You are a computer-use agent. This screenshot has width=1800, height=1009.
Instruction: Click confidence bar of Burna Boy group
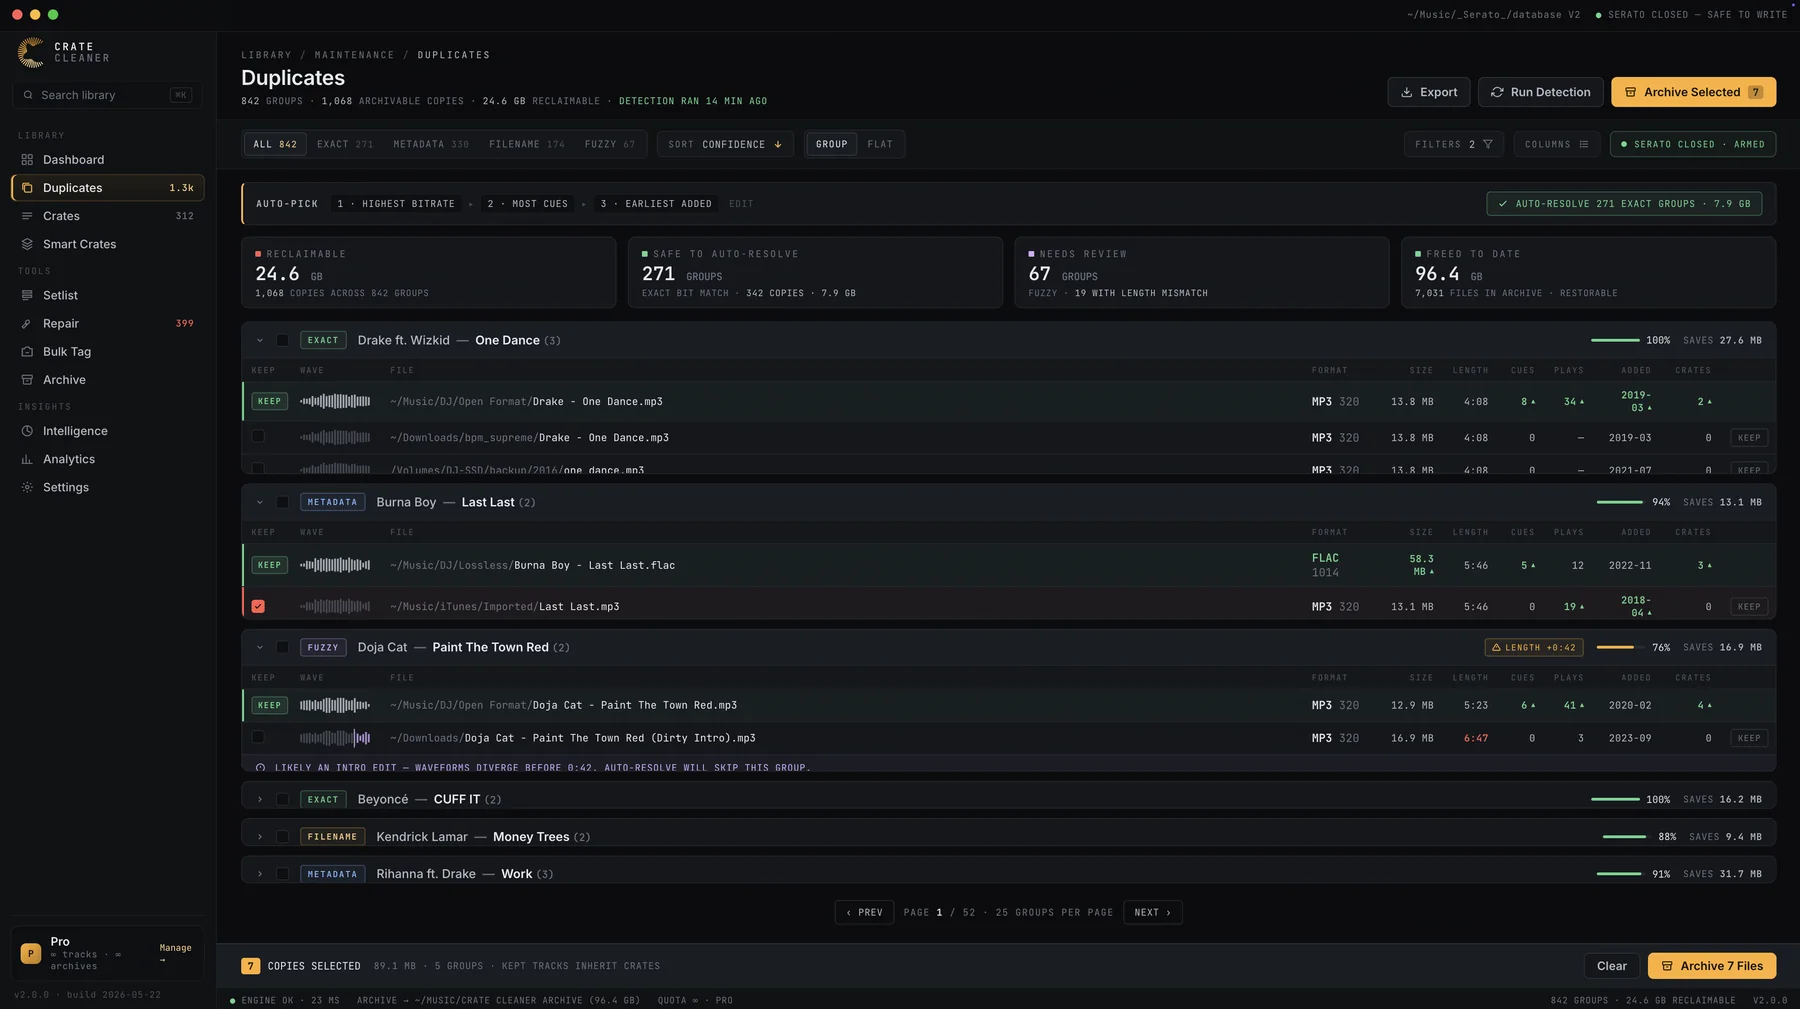pyautogui.click(x=1620, y=502)
